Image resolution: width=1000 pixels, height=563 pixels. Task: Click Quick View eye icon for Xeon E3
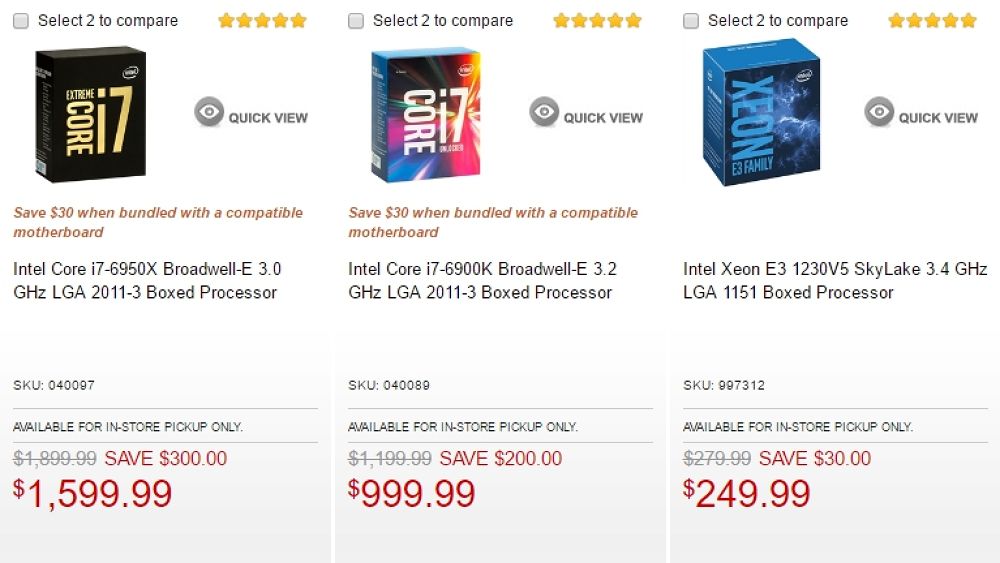879,112
